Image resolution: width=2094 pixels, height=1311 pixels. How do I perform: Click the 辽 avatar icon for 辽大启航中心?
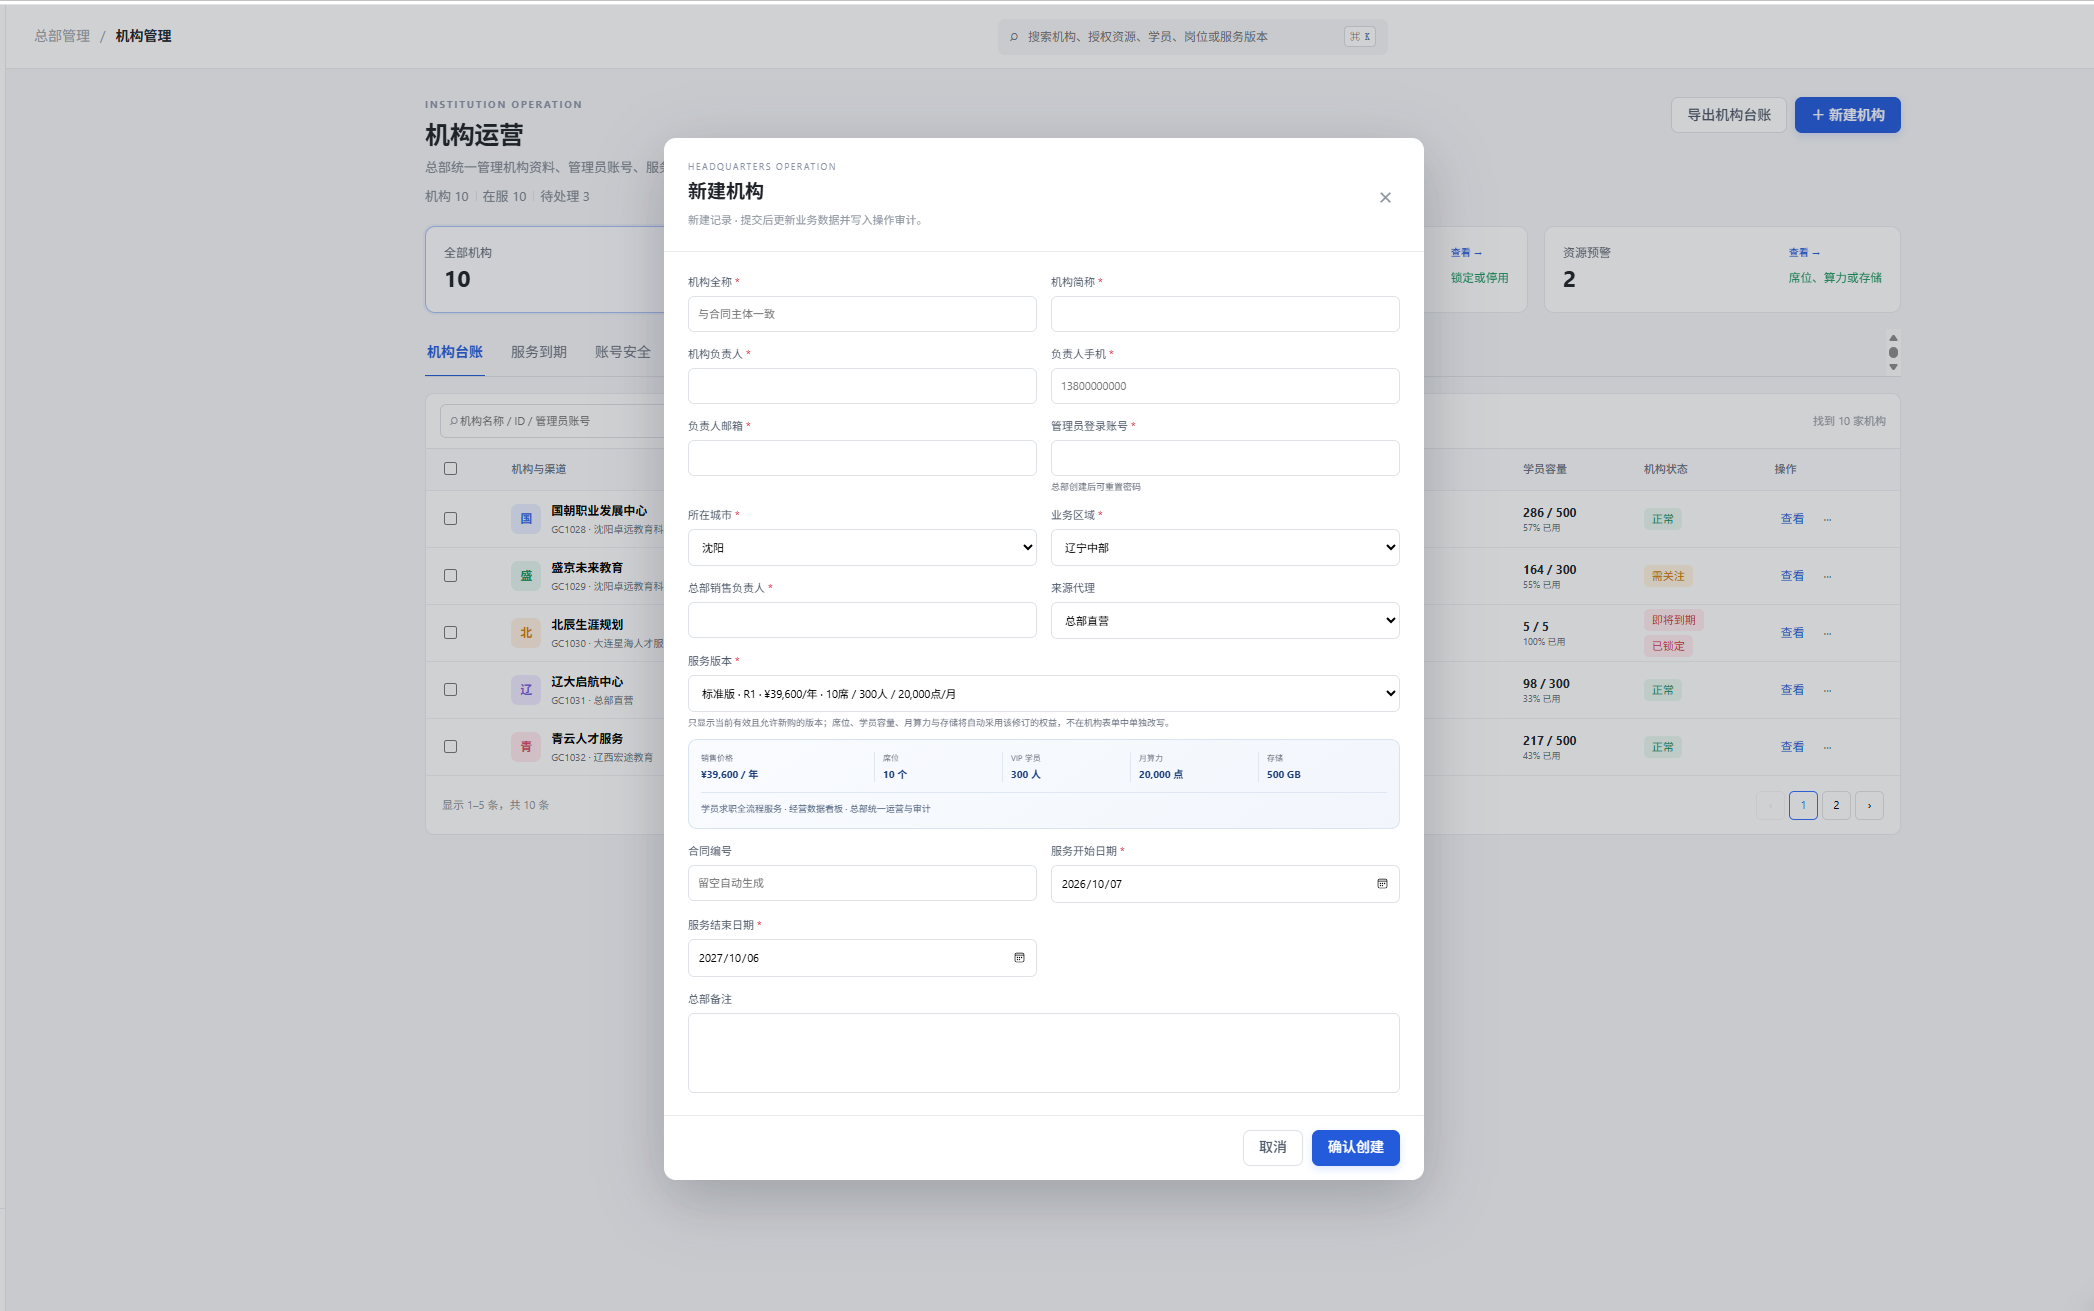click(x=526, y=690)
